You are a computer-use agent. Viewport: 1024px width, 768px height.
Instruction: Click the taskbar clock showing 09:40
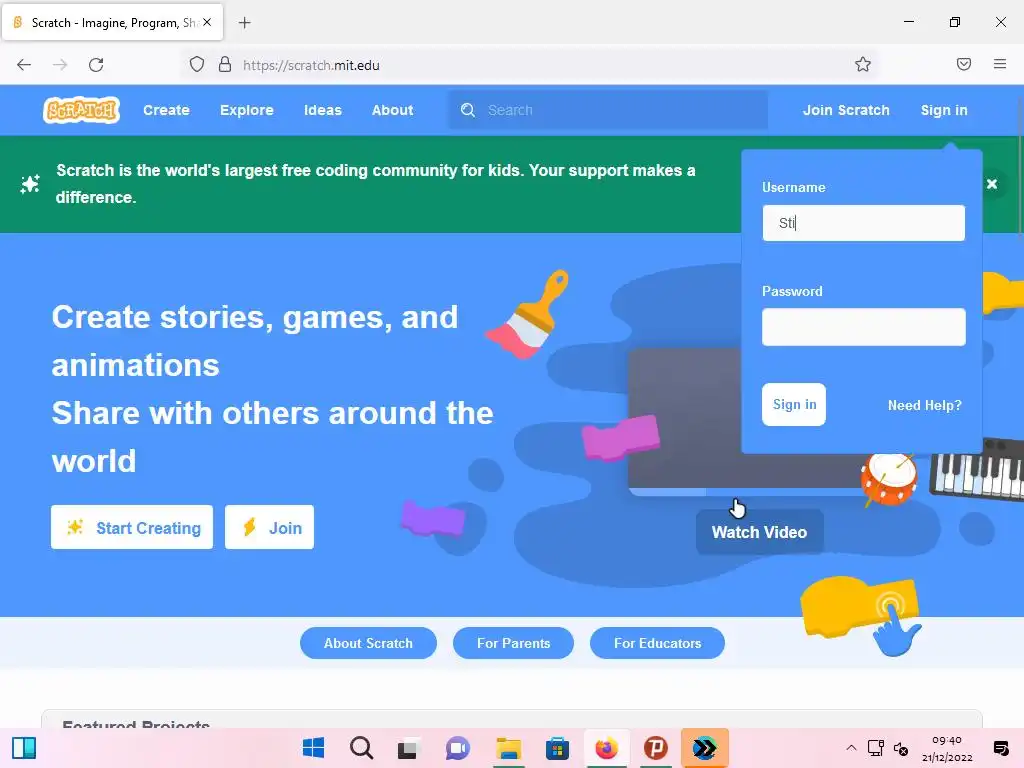click(x=947, y=748)
